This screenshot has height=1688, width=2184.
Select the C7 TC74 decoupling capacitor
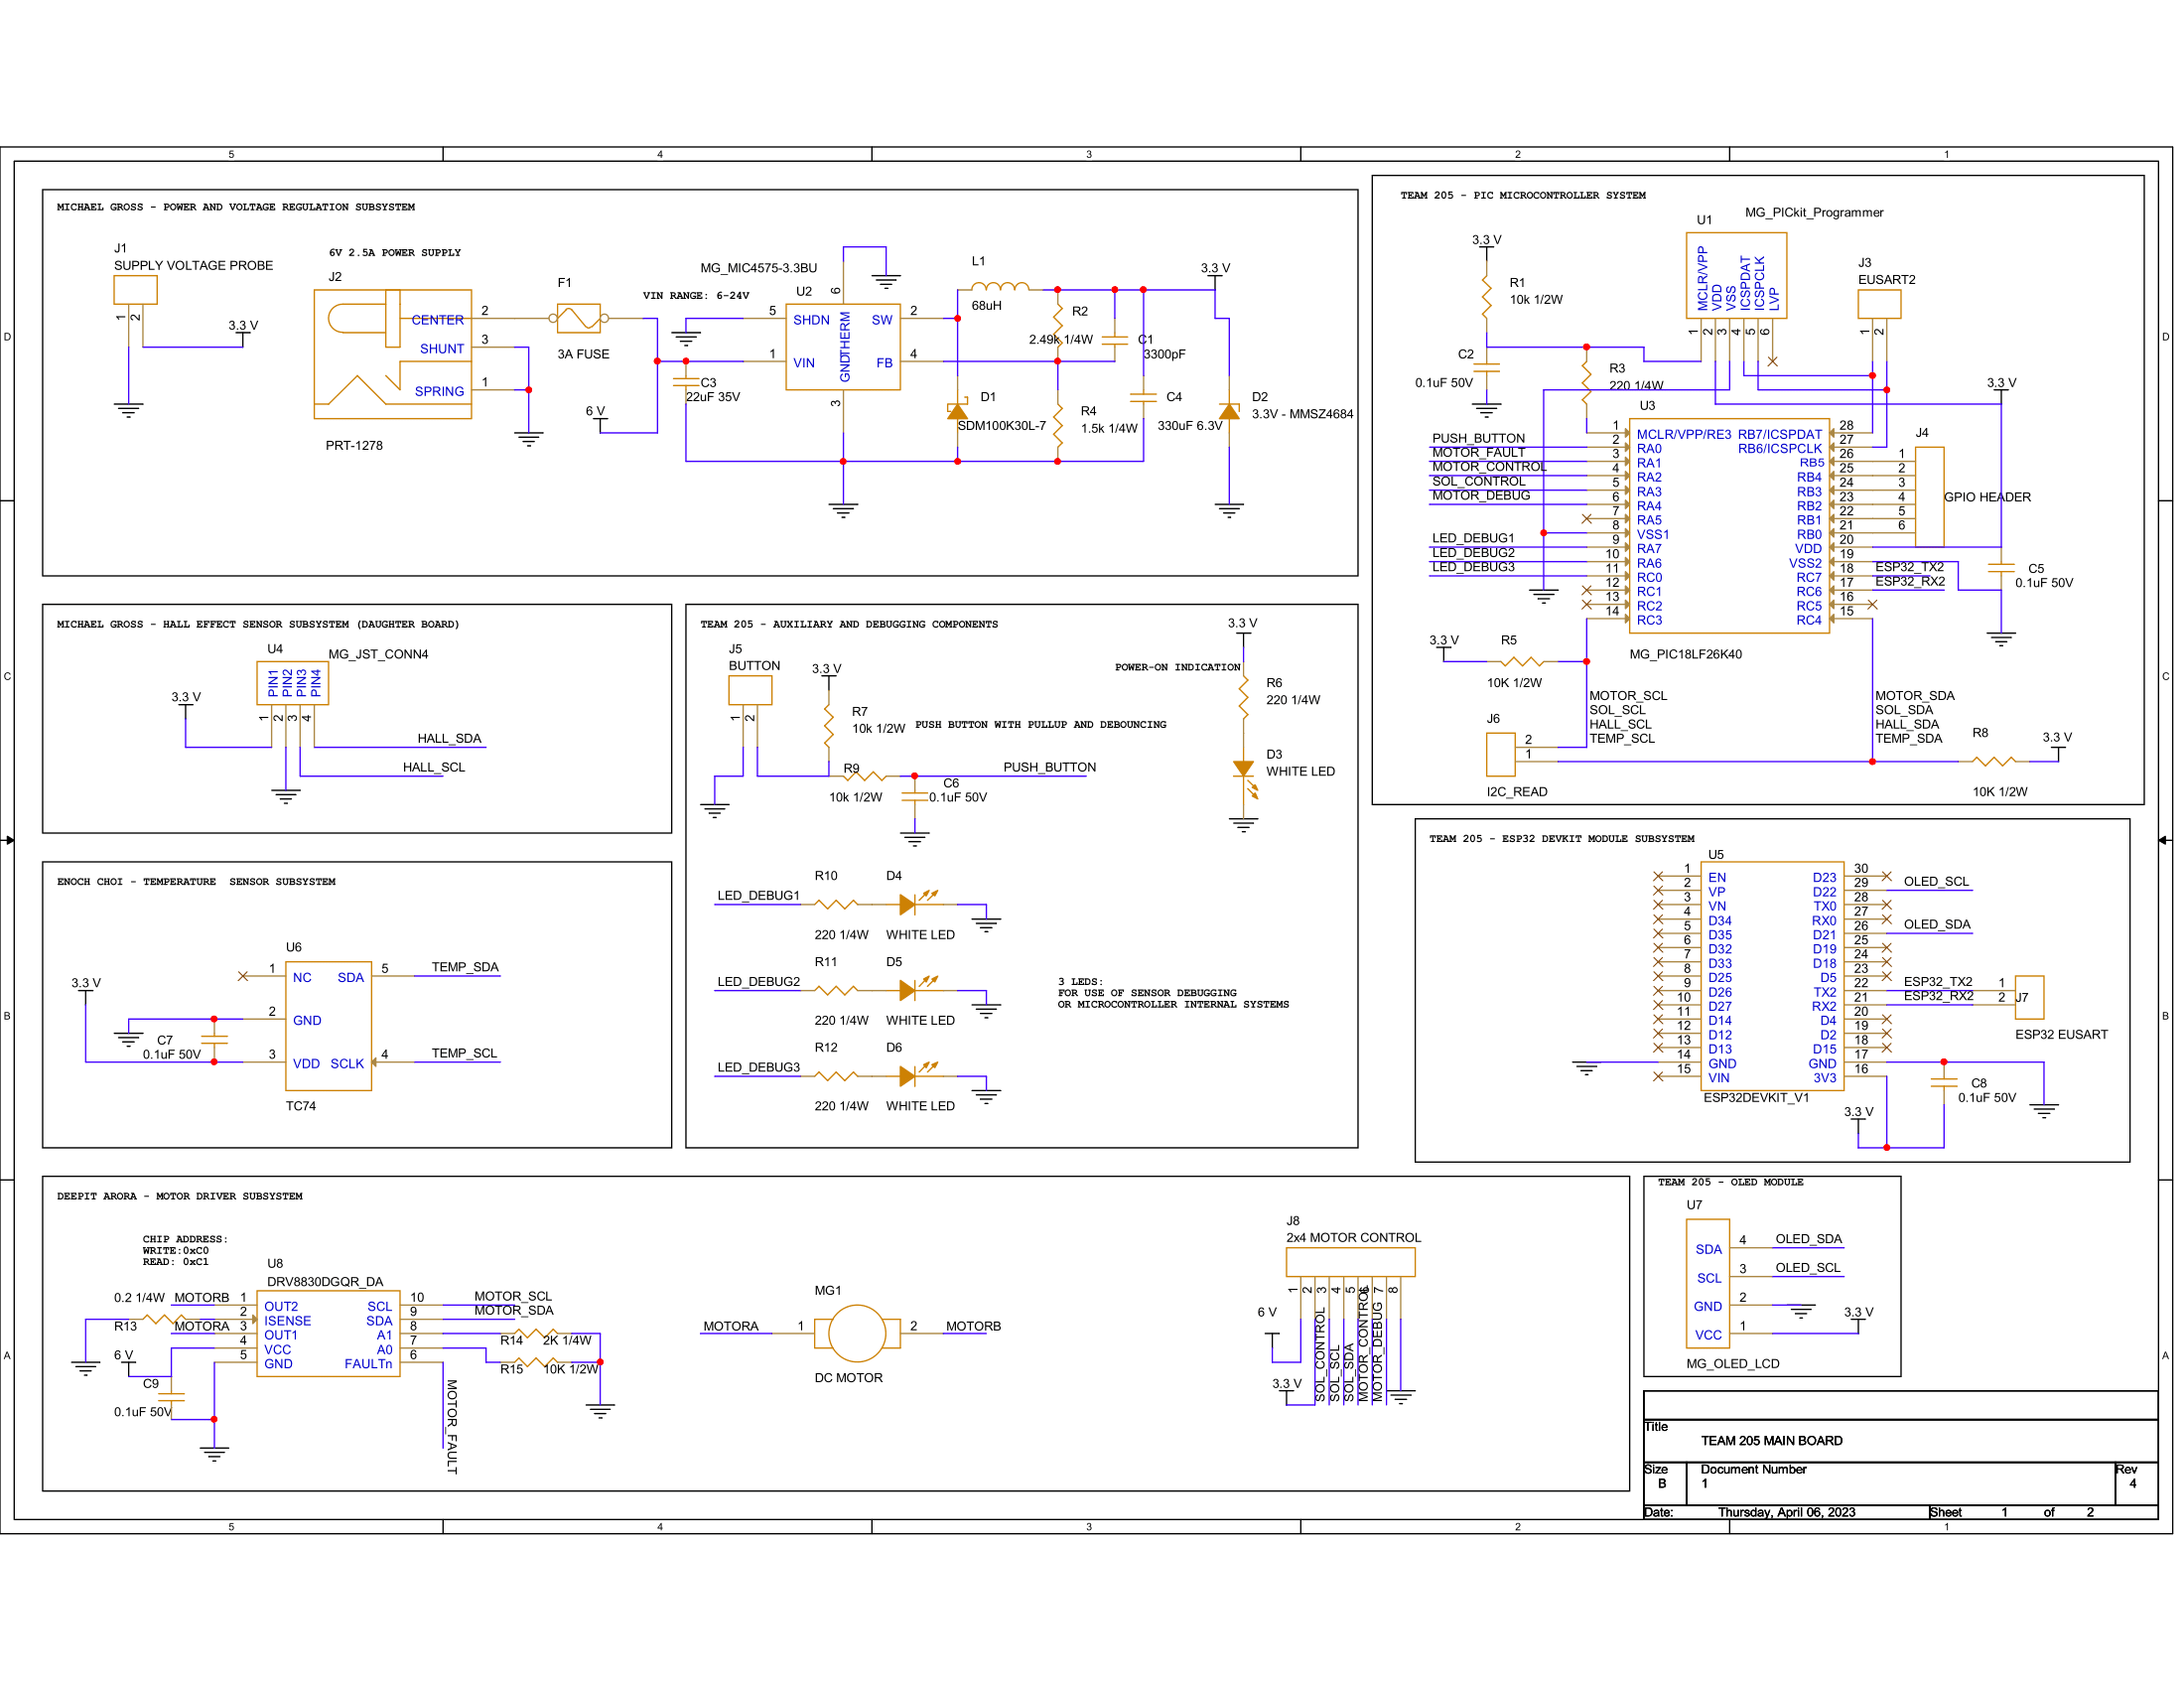pos(214,1040)
